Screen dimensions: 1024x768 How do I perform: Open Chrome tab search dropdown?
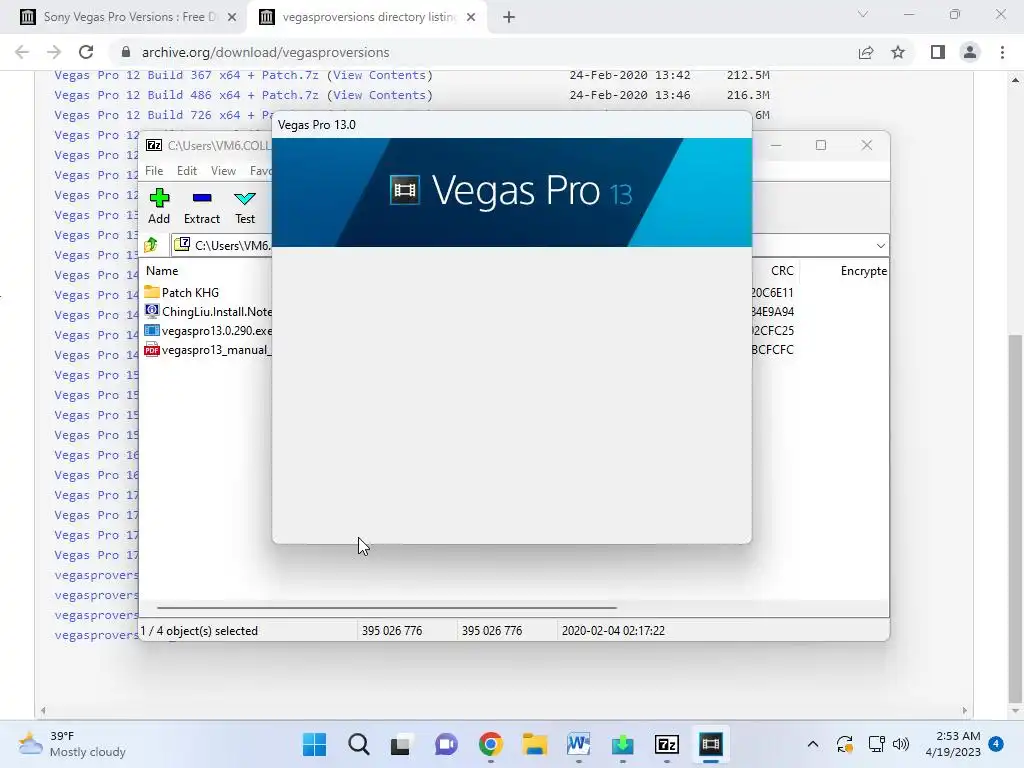pos(863,14)
